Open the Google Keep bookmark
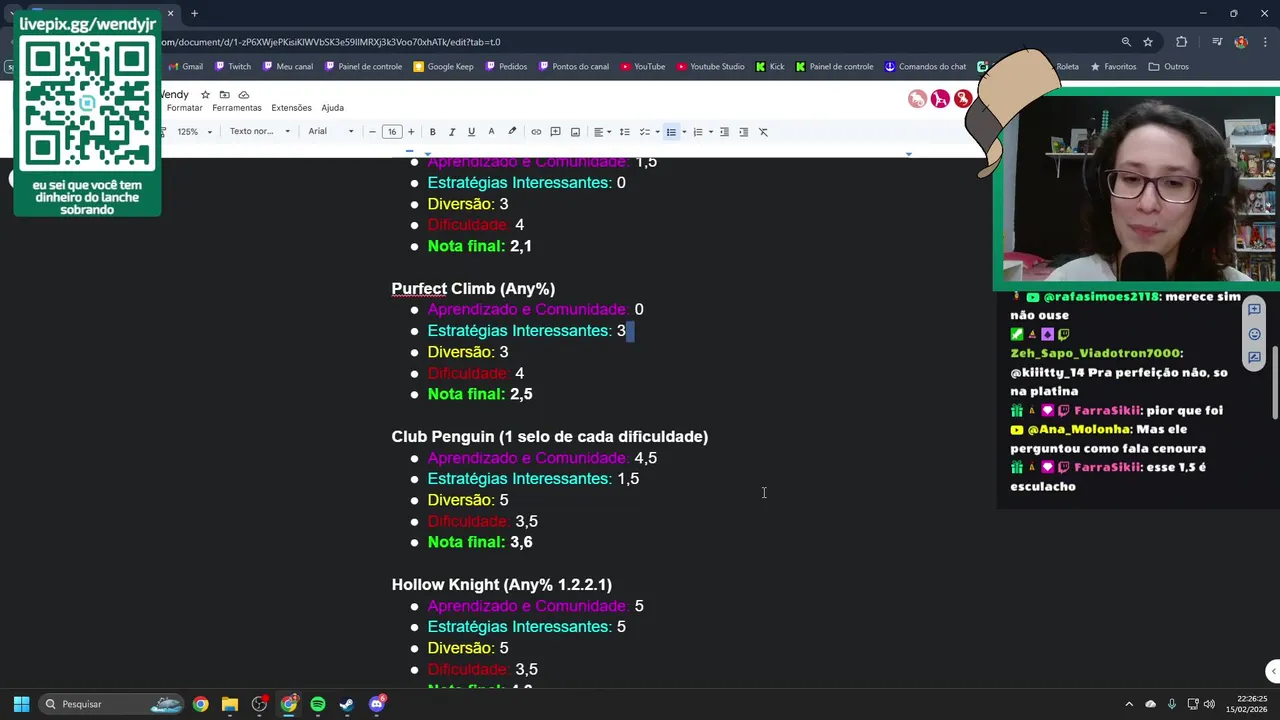 click(x=443, y=67)
